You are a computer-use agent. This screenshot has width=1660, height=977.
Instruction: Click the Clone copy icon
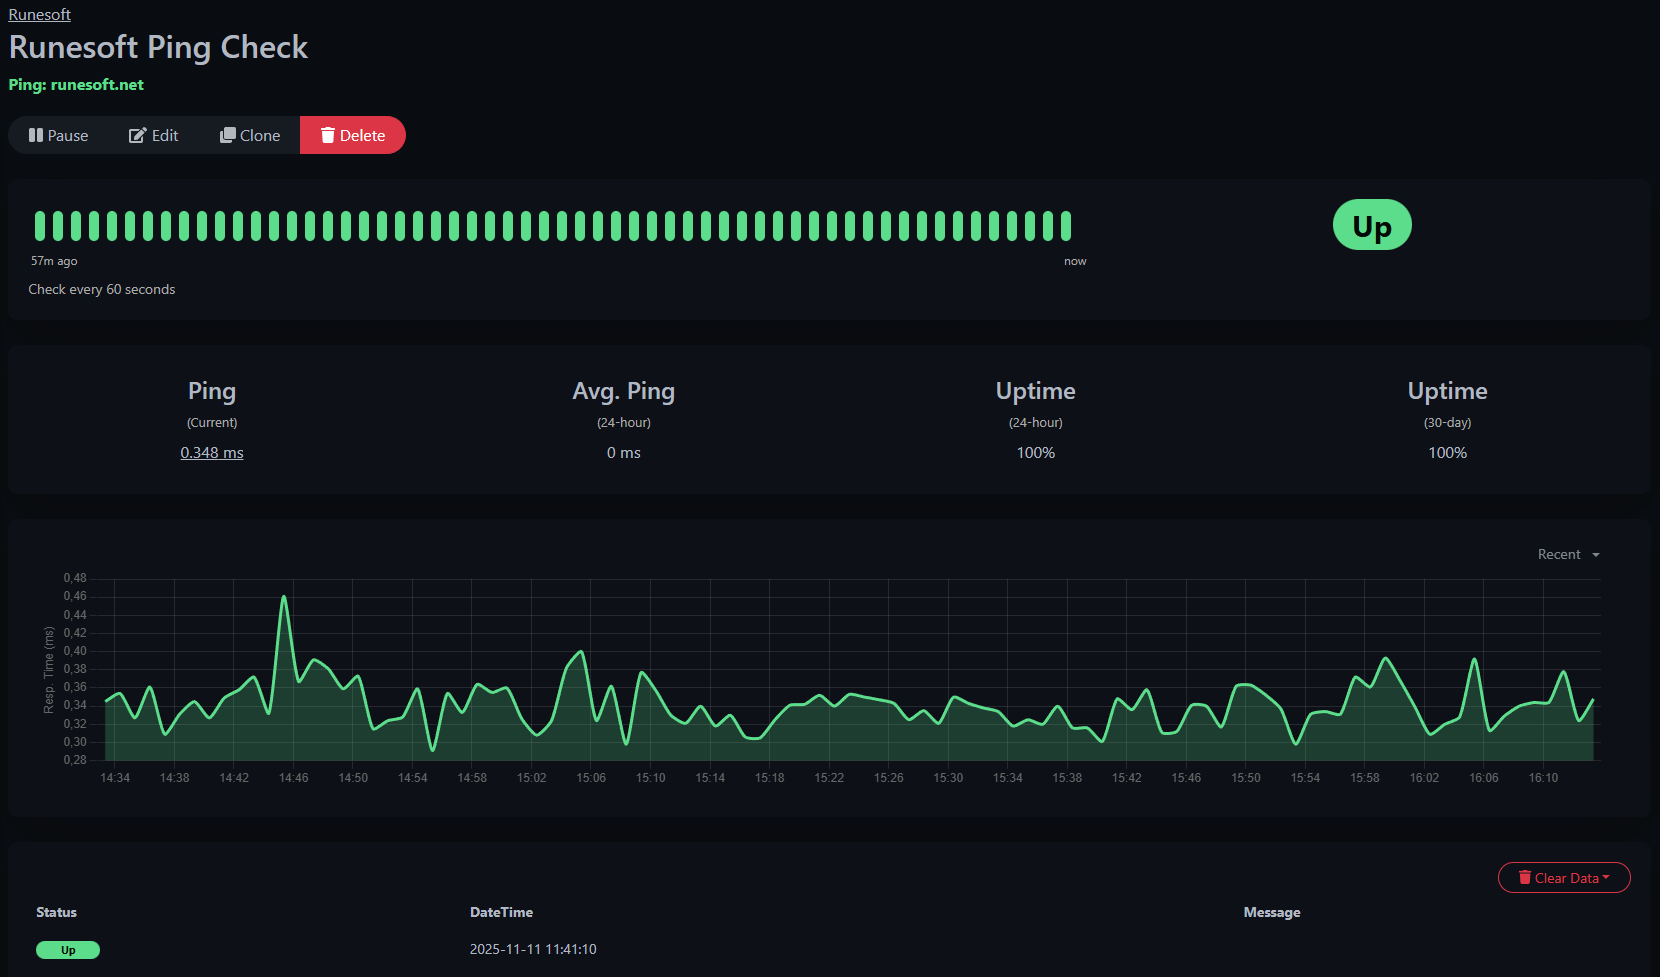coord(228,135)
